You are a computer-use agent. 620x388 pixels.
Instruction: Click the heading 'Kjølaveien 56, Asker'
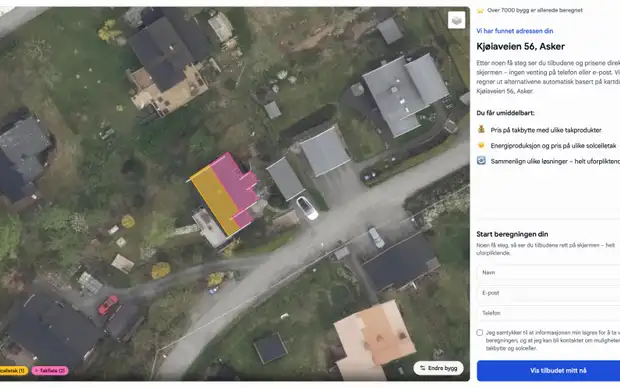pyautogui.click(x=520, y=47)
